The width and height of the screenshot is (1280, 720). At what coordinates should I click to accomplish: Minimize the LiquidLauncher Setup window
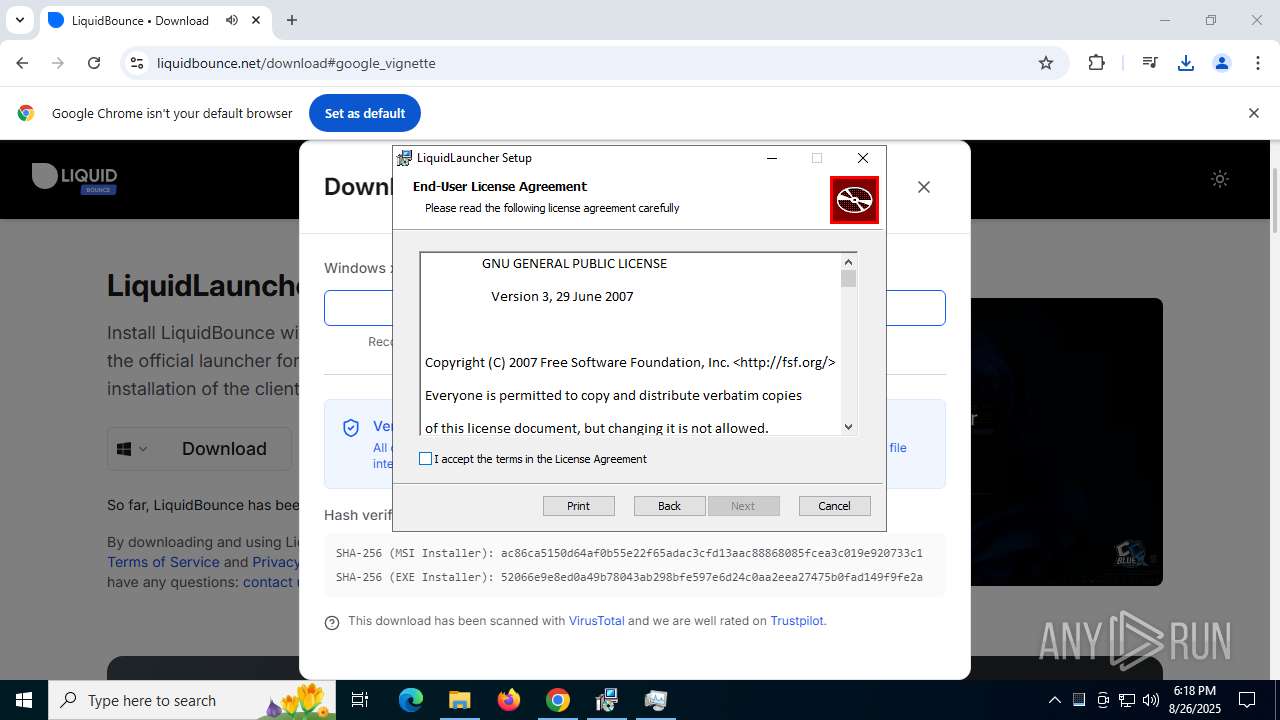click(772, 158)
